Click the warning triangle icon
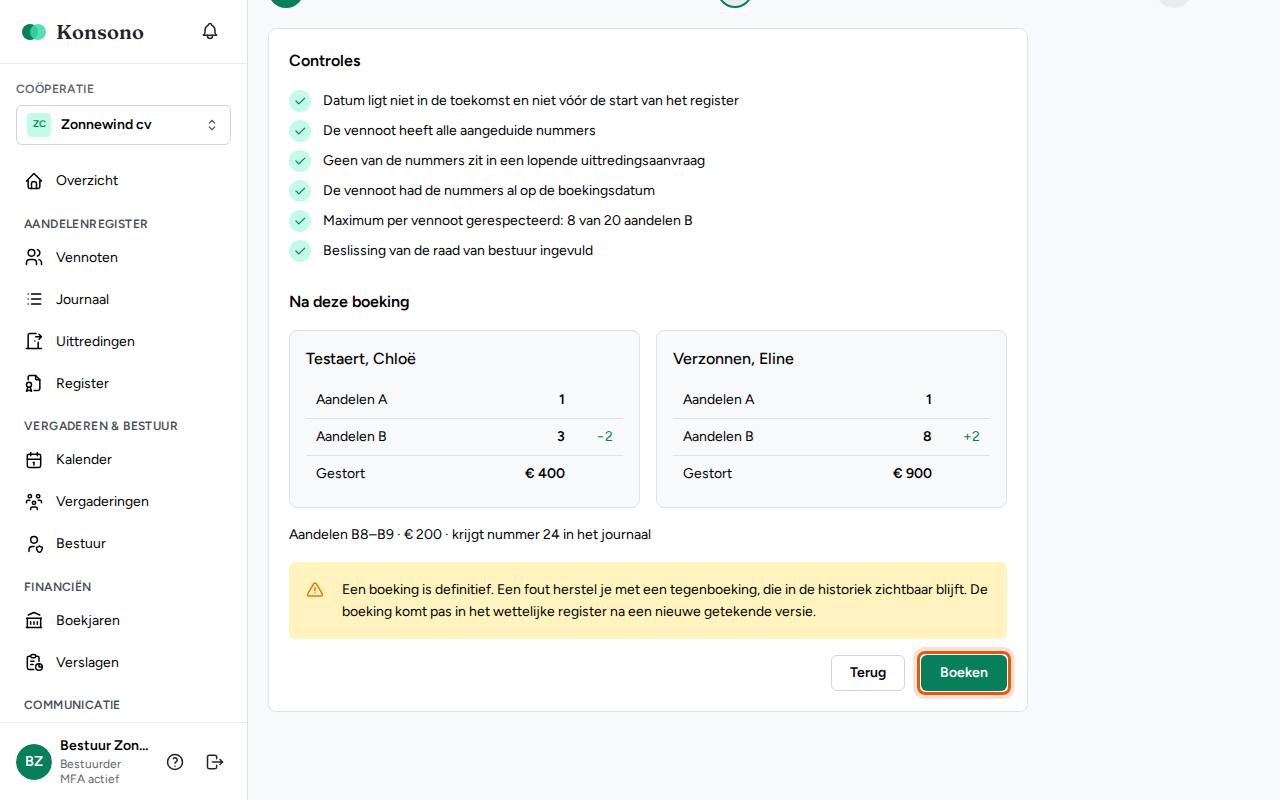Screen dimensions: 1280x800 point(315,590)
